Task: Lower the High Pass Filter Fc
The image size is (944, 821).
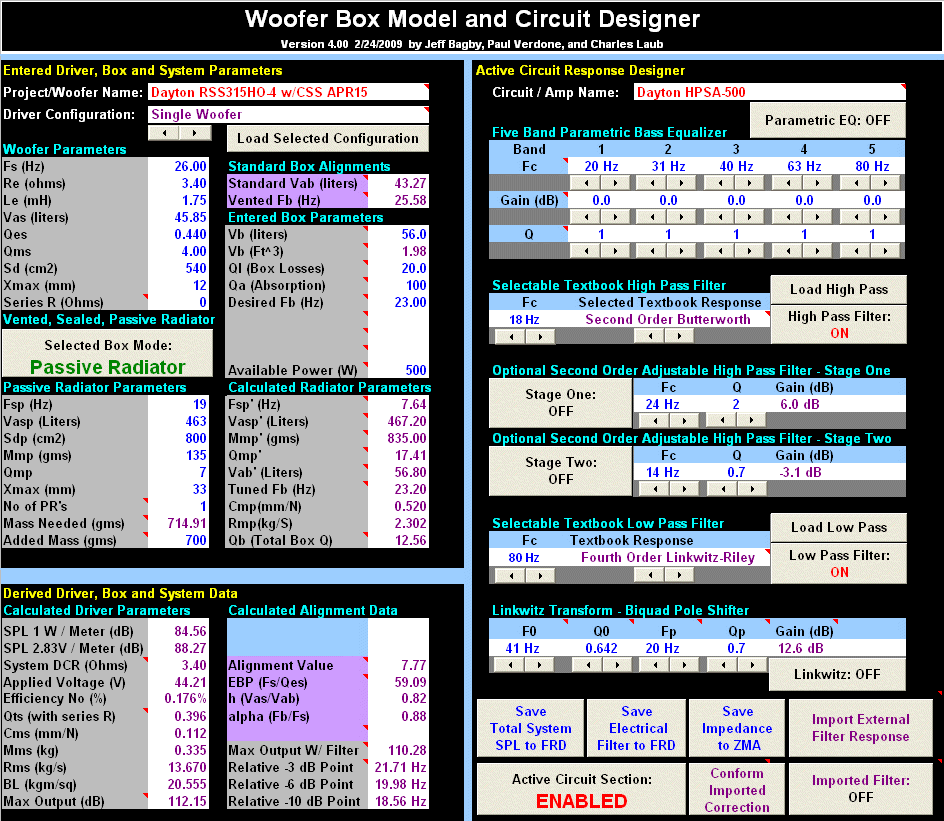Action: click(511, 336)
